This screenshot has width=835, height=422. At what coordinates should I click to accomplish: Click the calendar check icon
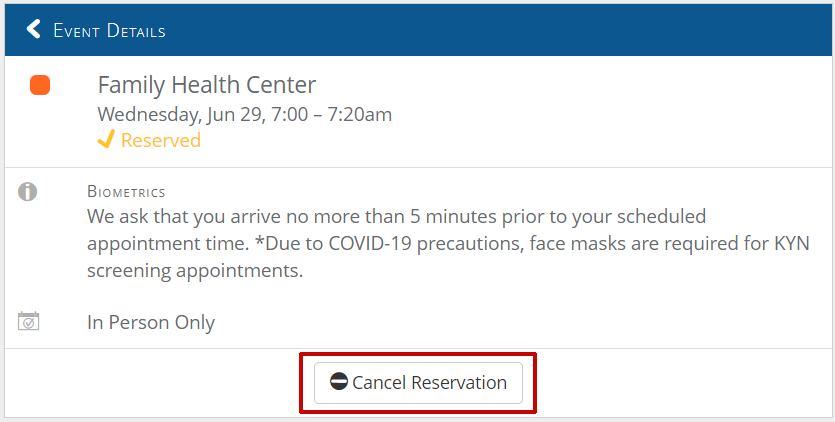point(28,321)
